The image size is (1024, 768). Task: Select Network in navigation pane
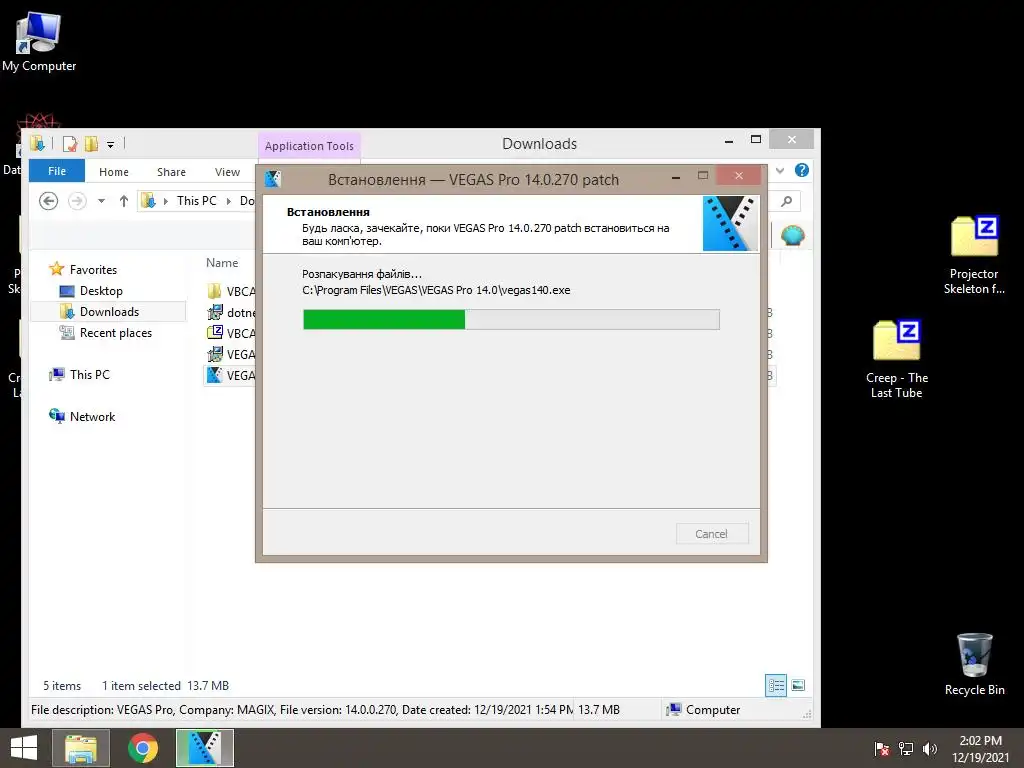(x=92, y=417)
